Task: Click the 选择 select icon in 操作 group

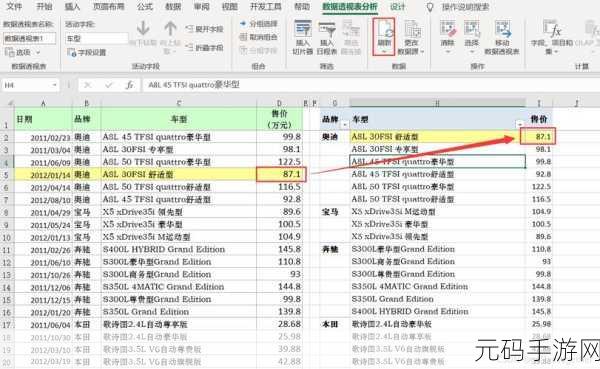Action: 471,29
